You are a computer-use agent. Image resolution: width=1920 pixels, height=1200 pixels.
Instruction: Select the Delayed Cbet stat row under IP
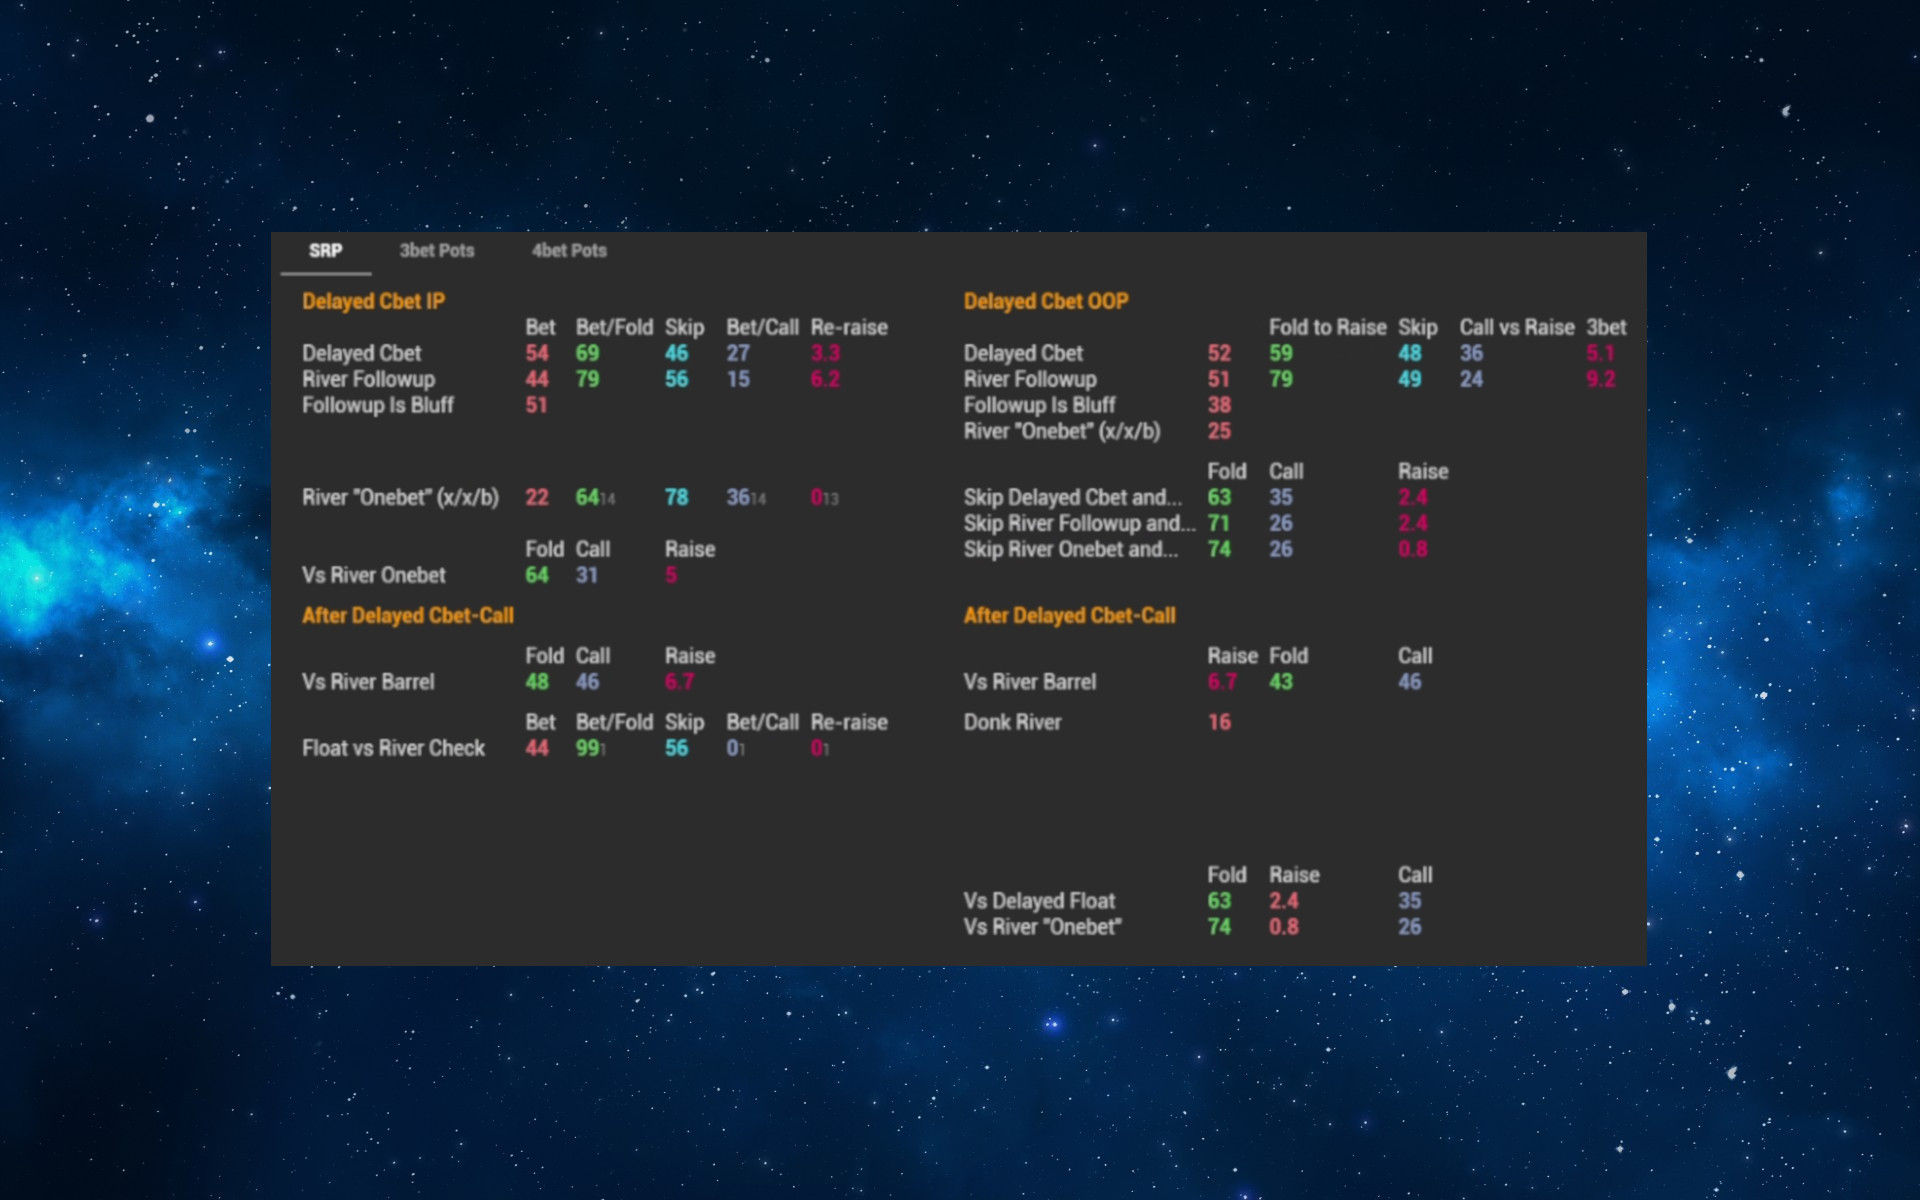(x=362, y=353)
